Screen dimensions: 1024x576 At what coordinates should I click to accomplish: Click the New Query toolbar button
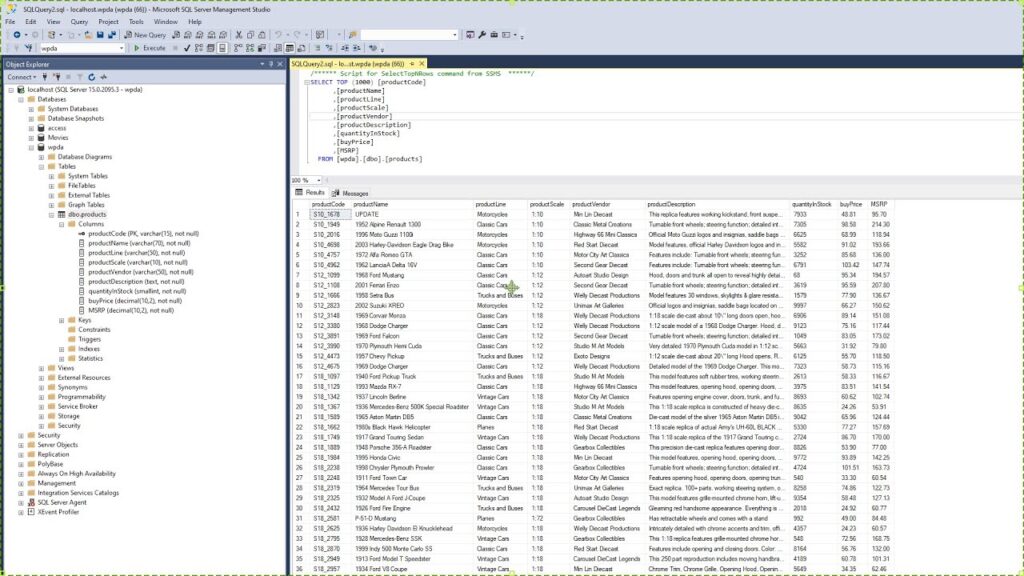(146, 35)
